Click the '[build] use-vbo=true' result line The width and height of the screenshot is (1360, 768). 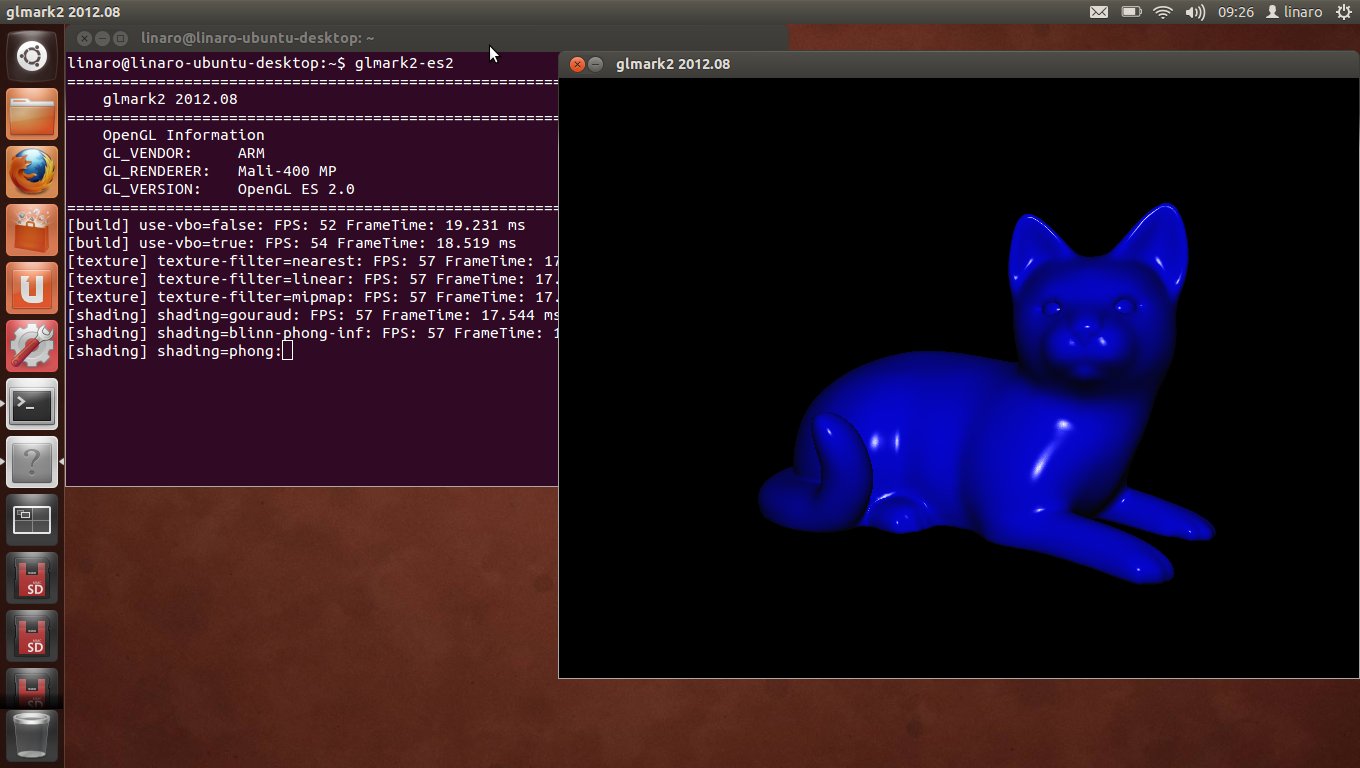tap(292, 243)
